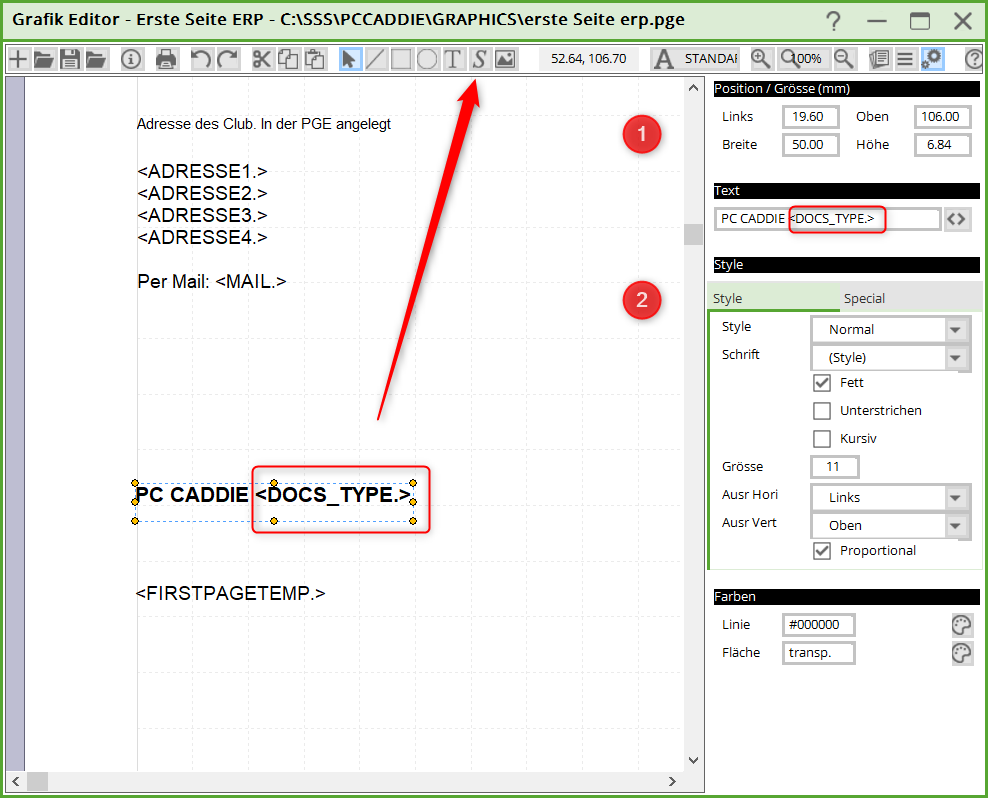This screenshot has height=798, width=988.
Task: Select the rectangle shape tool
Action: tap(401, 59)
